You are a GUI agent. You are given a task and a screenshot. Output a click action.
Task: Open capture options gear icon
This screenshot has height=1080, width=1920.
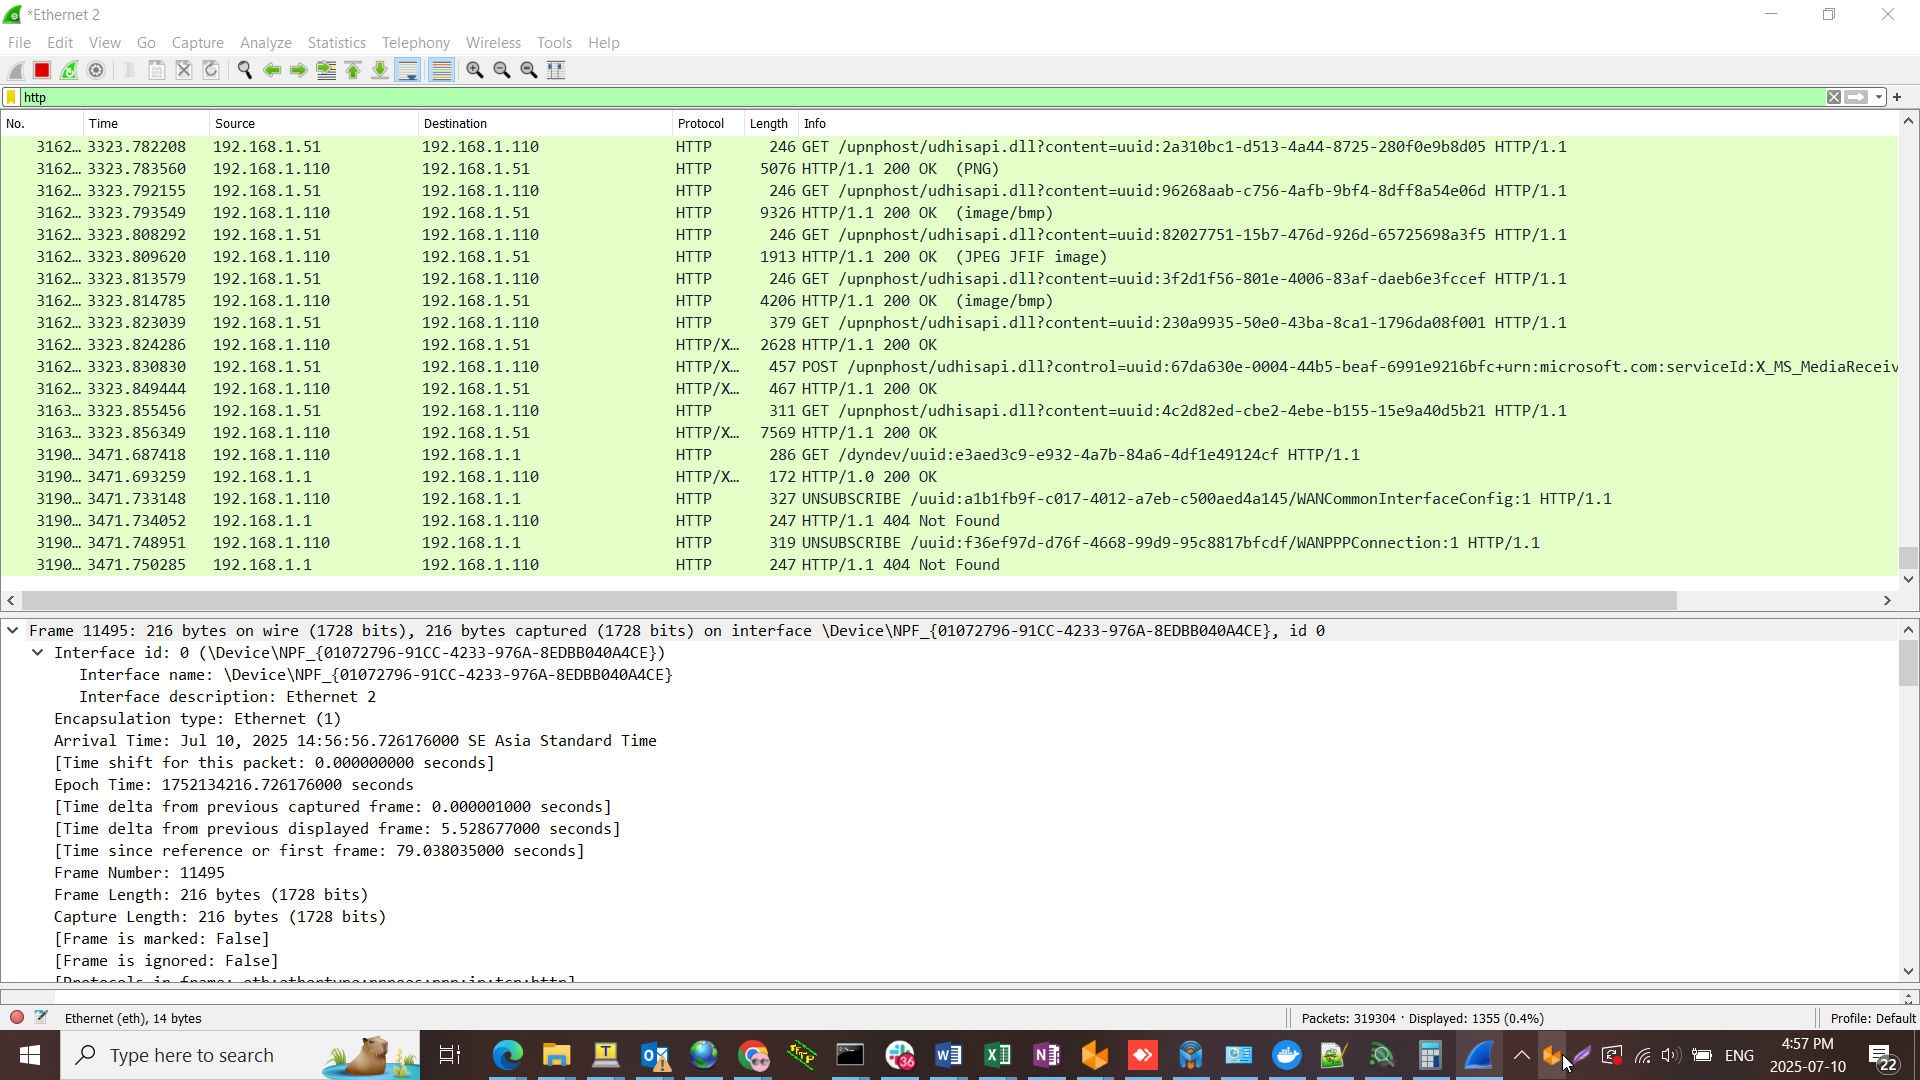pos(96,70)
